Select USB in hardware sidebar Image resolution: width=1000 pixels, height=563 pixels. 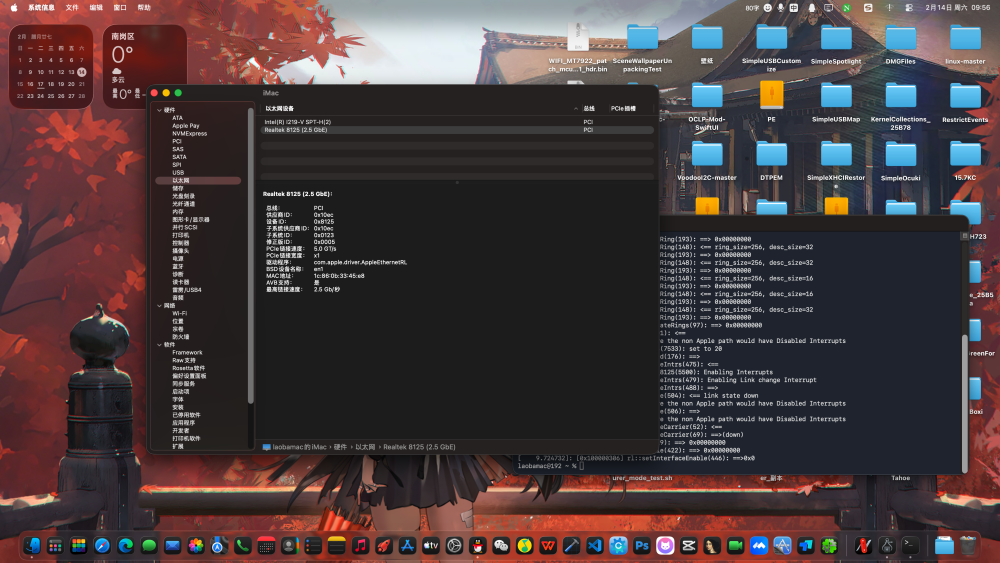(x=178, y=173)
